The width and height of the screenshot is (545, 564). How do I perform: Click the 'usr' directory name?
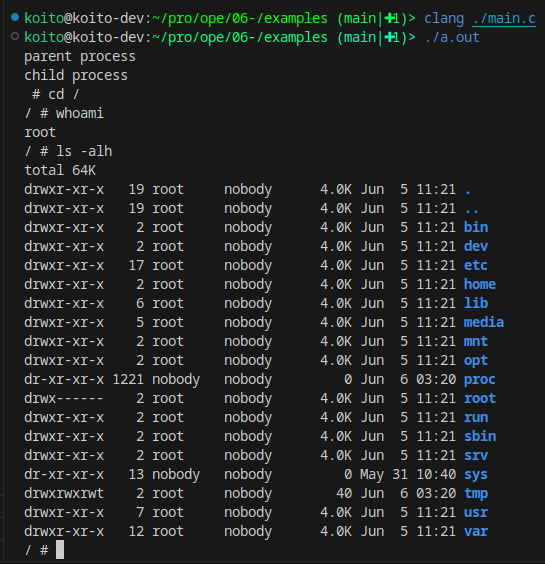476,513
